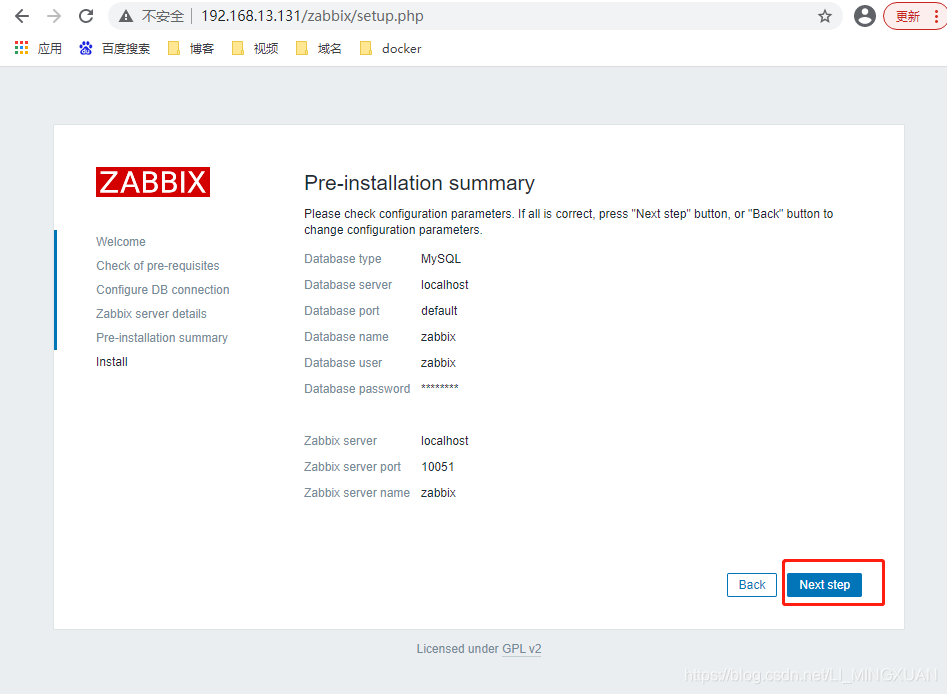Open the 视频 bookmark folder
Image resolution: width=947 pixels, height=694 pixels.
255,48
